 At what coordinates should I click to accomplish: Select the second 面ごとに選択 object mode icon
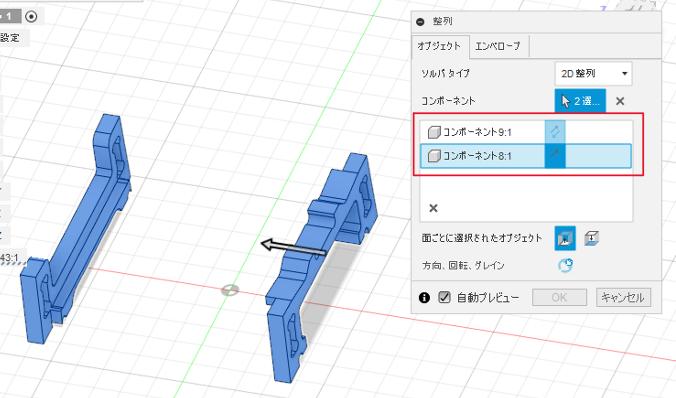coord(592,238)
